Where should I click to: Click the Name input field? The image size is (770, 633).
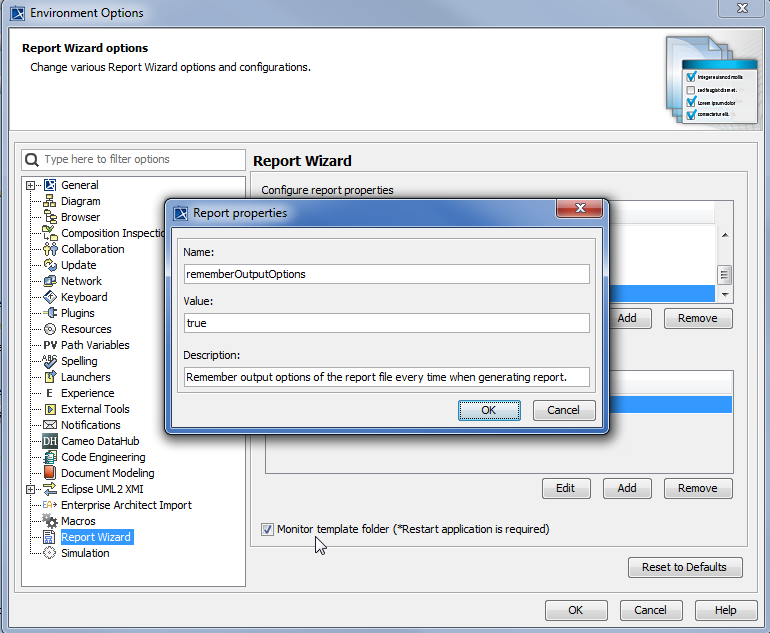click(386, 274)
